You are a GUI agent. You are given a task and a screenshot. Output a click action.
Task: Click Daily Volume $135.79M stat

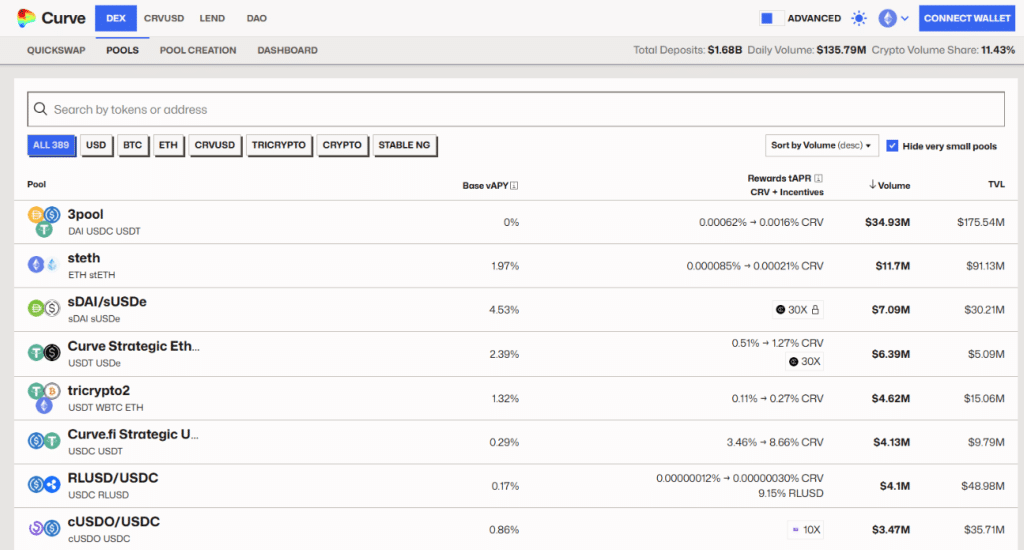coord(807,50)
